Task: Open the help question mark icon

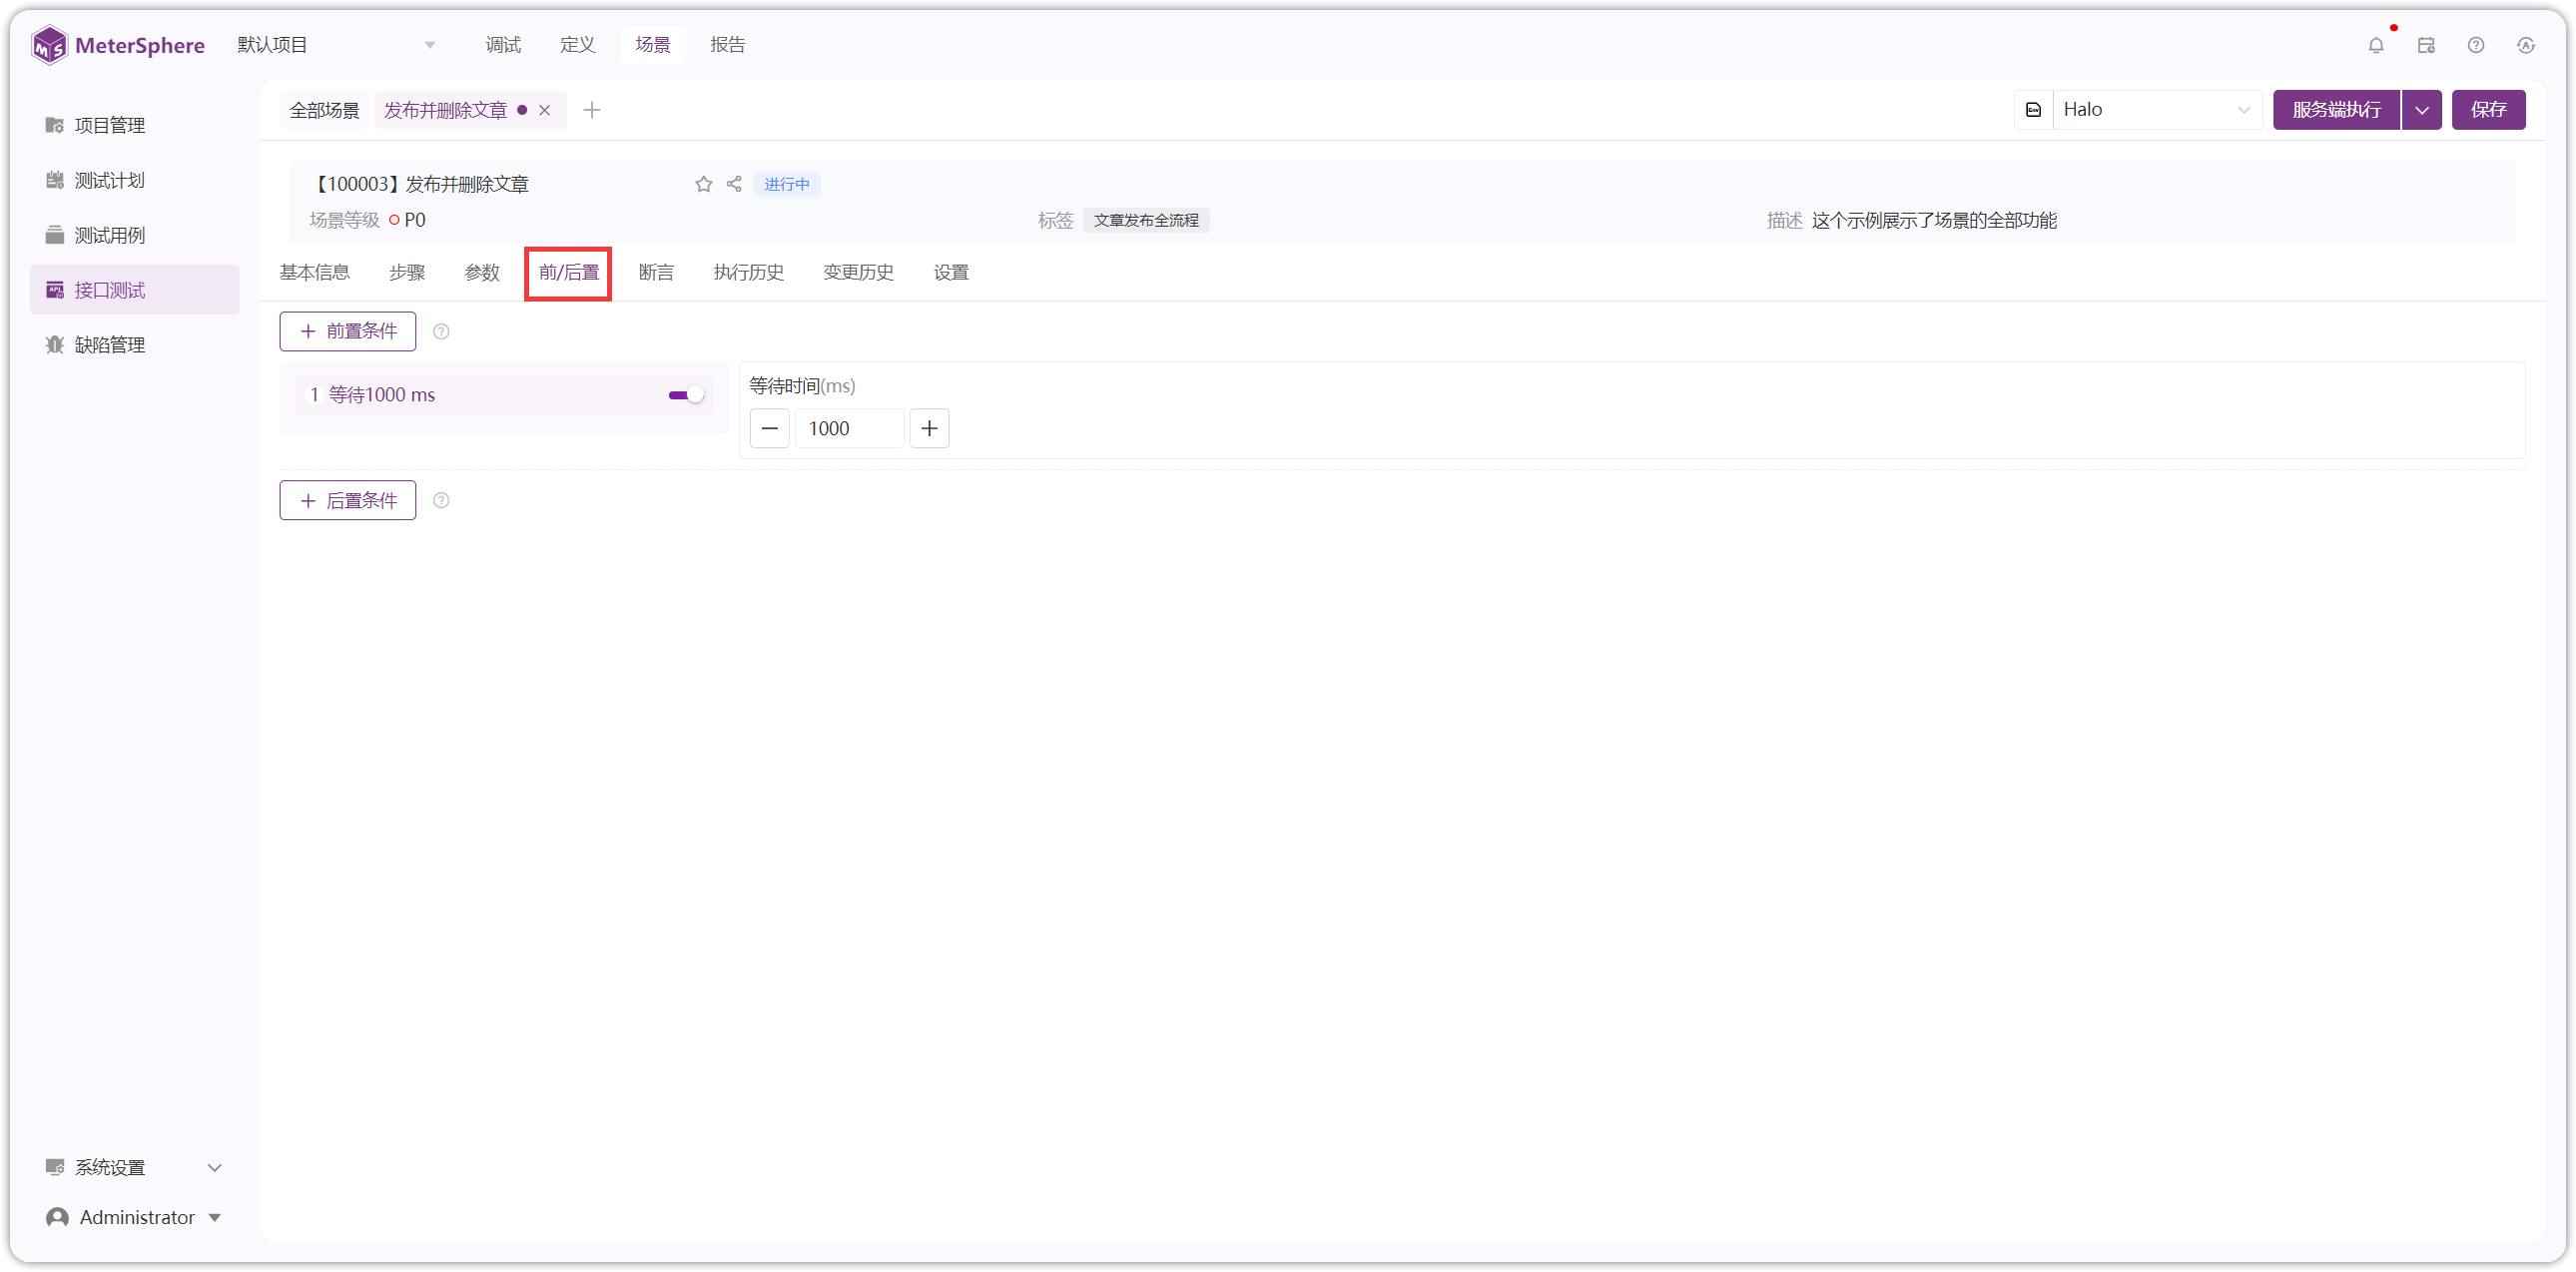Action: click(2476, 45)
